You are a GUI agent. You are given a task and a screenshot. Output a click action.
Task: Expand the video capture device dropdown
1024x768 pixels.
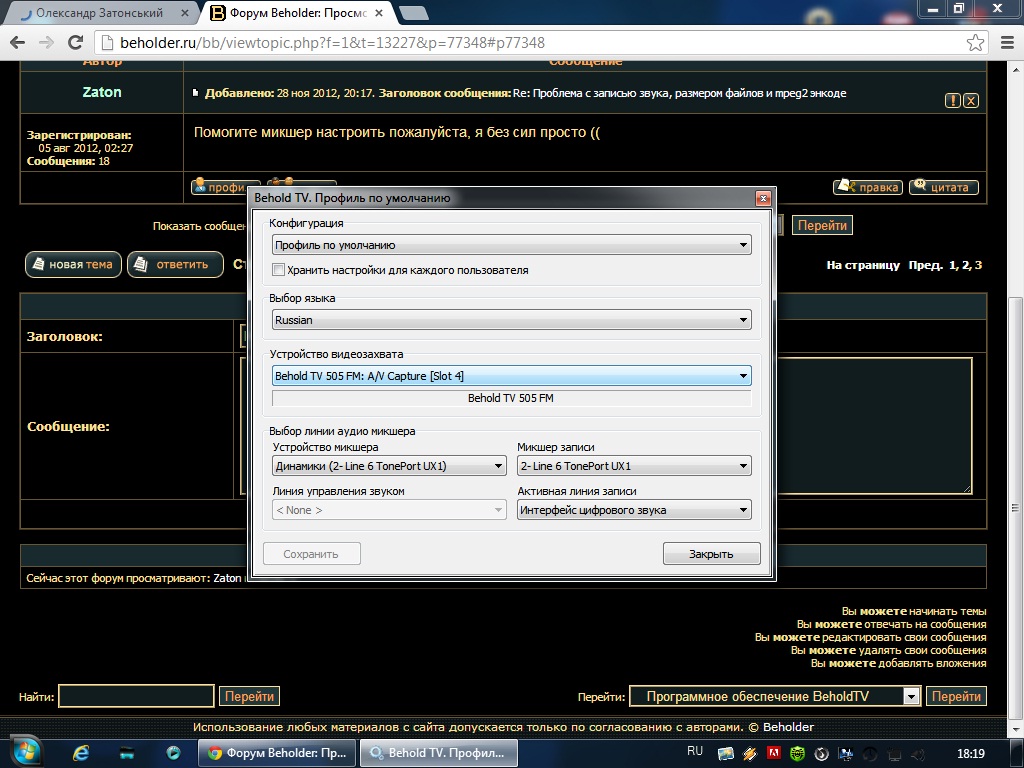(x=511, y=376)
